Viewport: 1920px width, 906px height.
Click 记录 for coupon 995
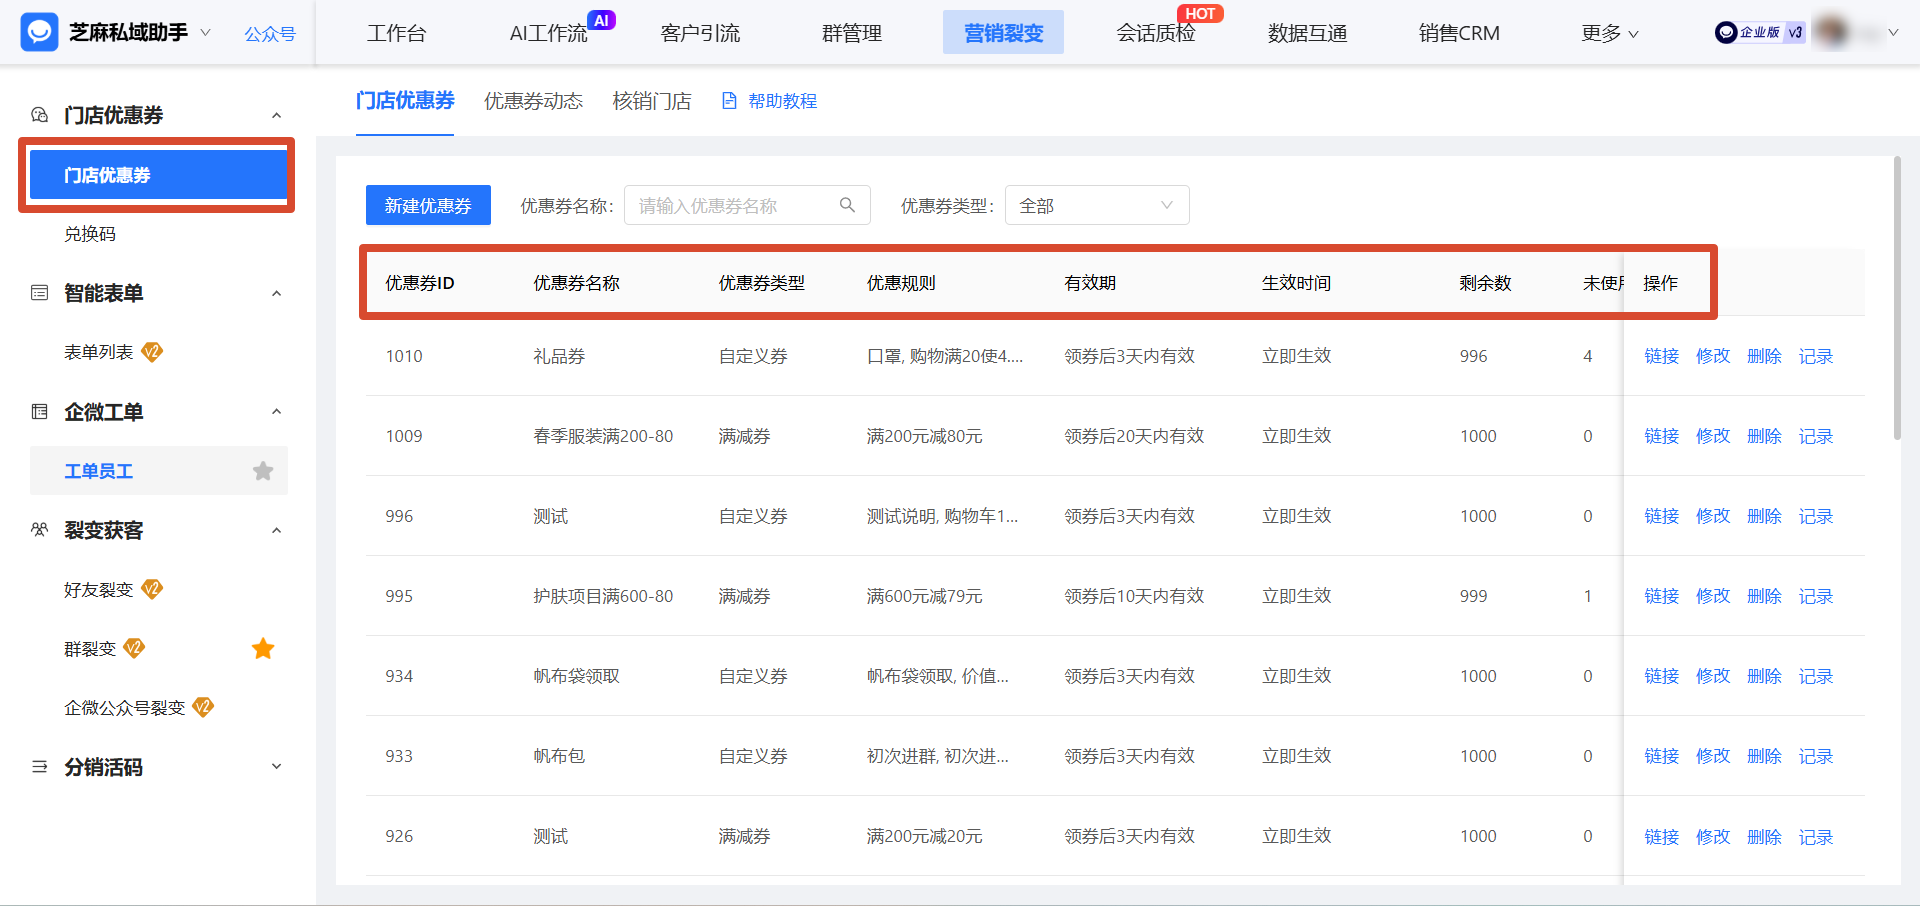click(1816, 596)
